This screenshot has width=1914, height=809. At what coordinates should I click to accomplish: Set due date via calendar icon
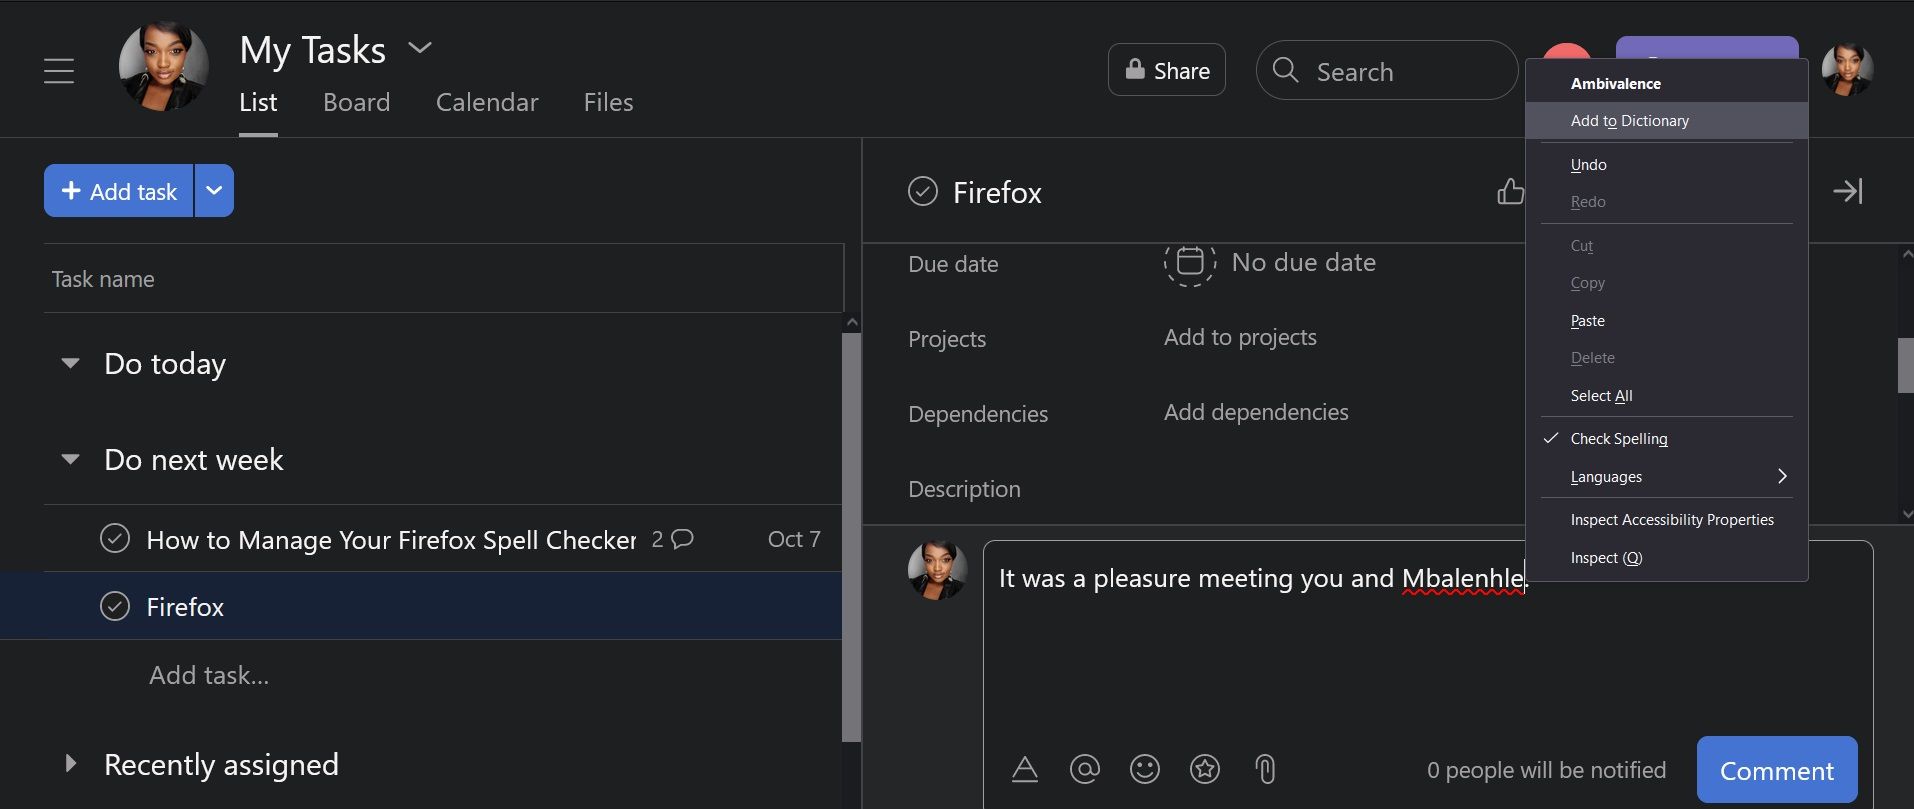[x=1189, y=262]
